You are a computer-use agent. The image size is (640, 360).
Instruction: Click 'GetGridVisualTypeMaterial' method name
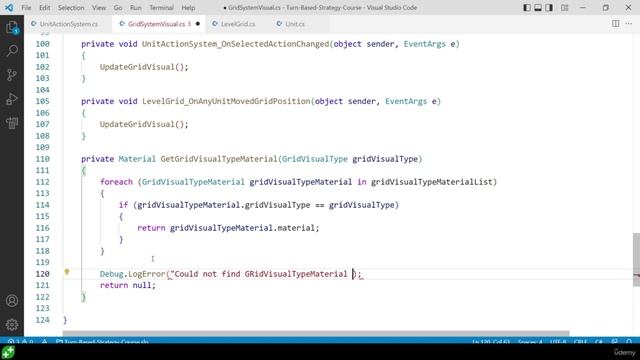tap(219, 159)
